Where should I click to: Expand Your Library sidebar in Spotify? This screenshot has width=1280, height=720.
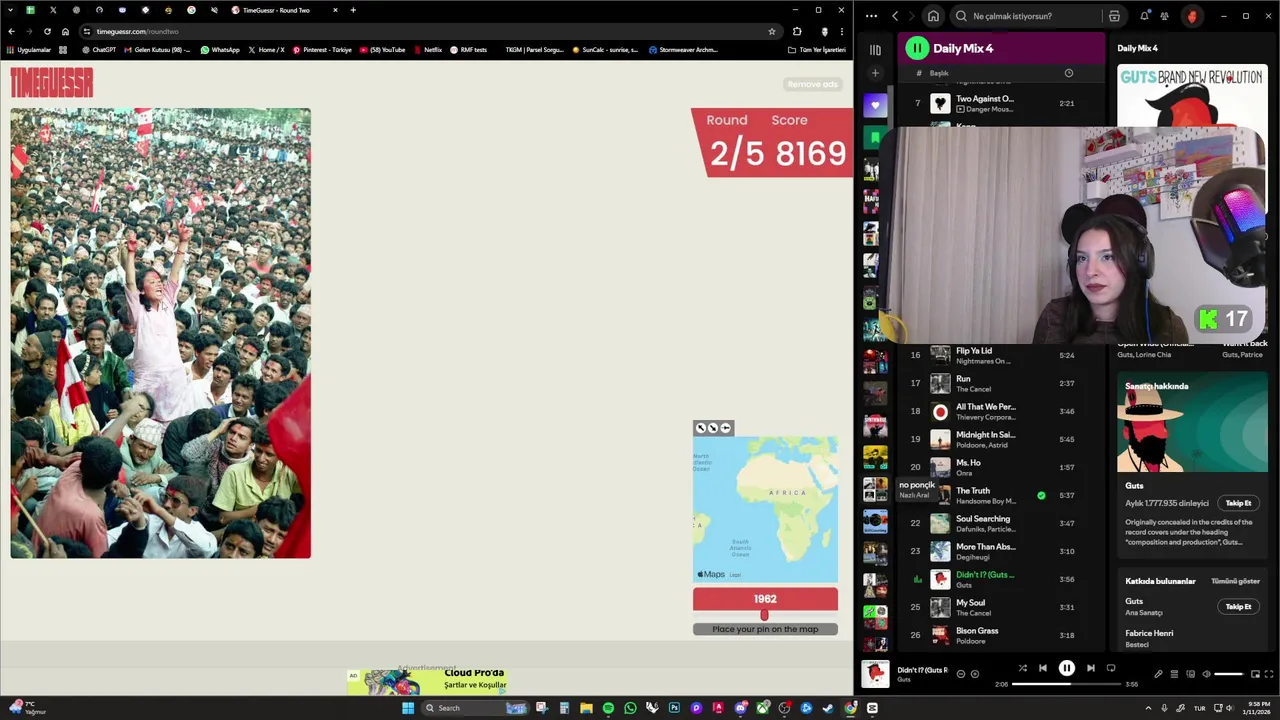[x=875, y=49]
